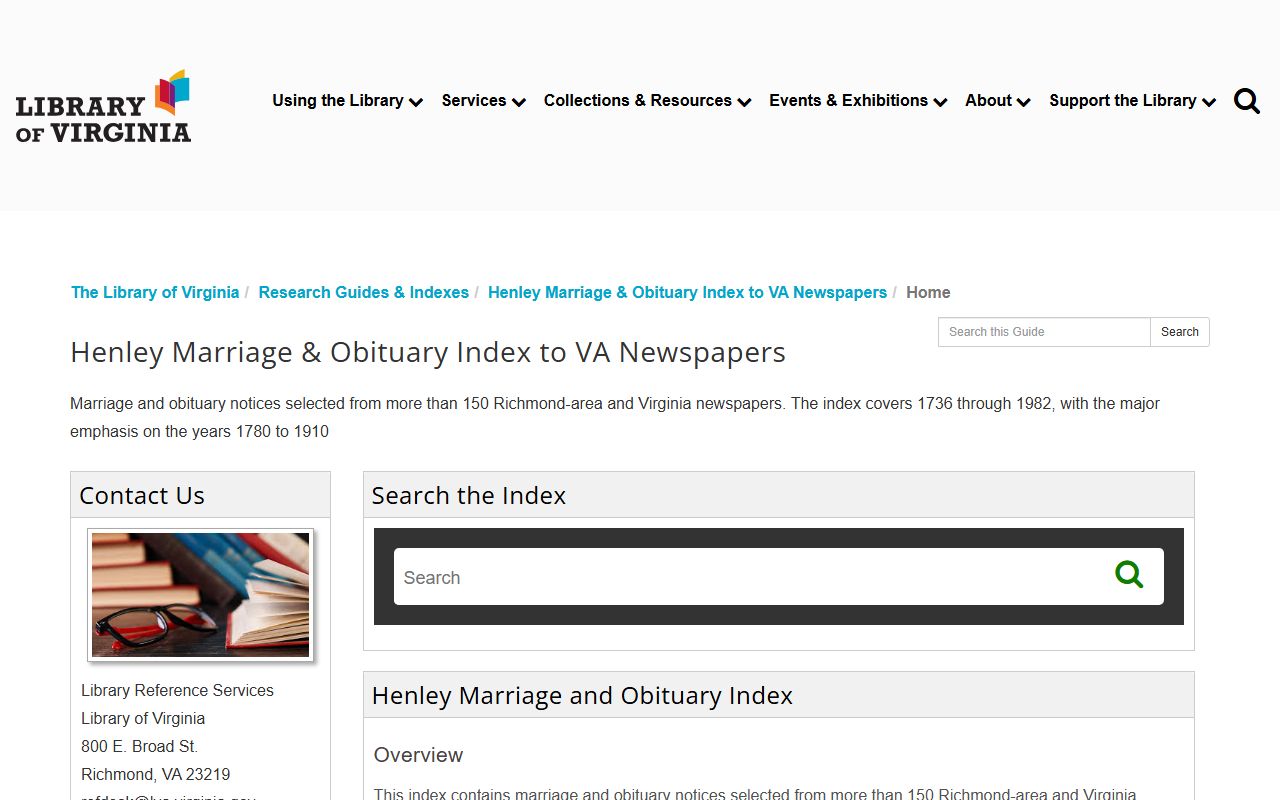Click Henley Marriage and Obituary Index heading
Viewport: 1280px width, 800px height.
click(x=582, y=695)
